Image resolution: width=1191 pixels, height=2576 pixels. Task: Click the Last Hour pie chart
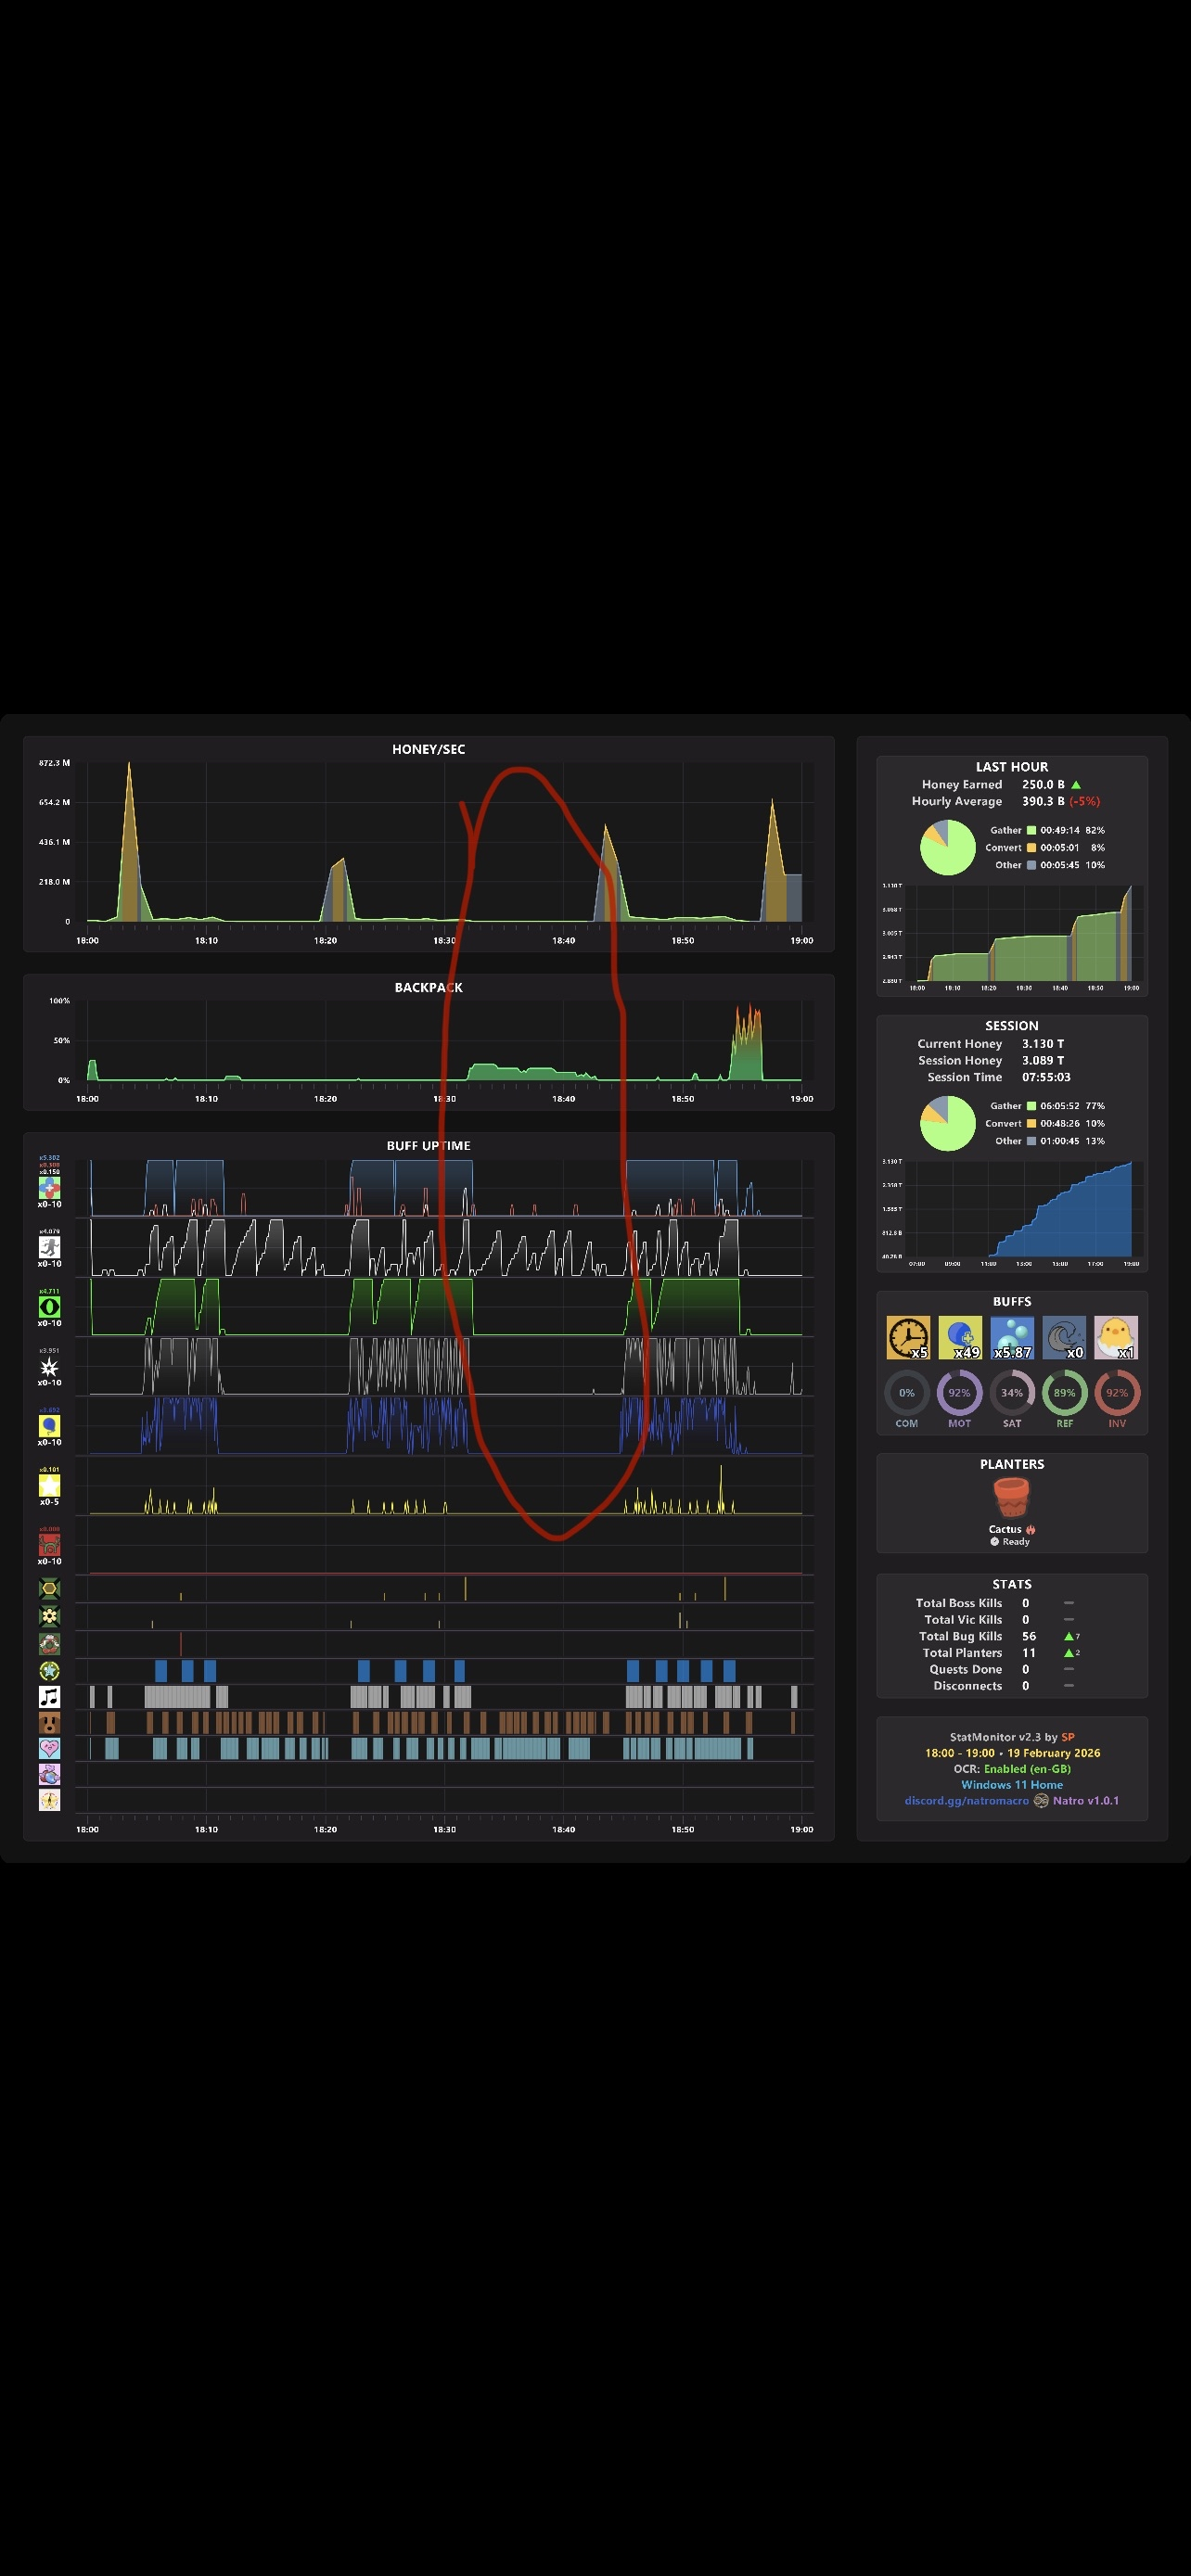pyautogui.click(x=947, y=847)
